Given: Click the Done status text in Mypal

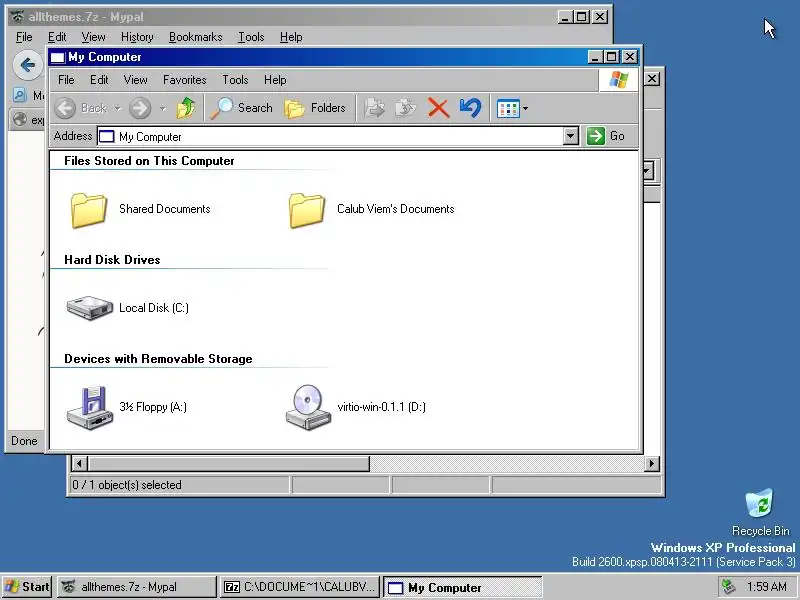Looking at the screenshot, I should pos(24,441).
